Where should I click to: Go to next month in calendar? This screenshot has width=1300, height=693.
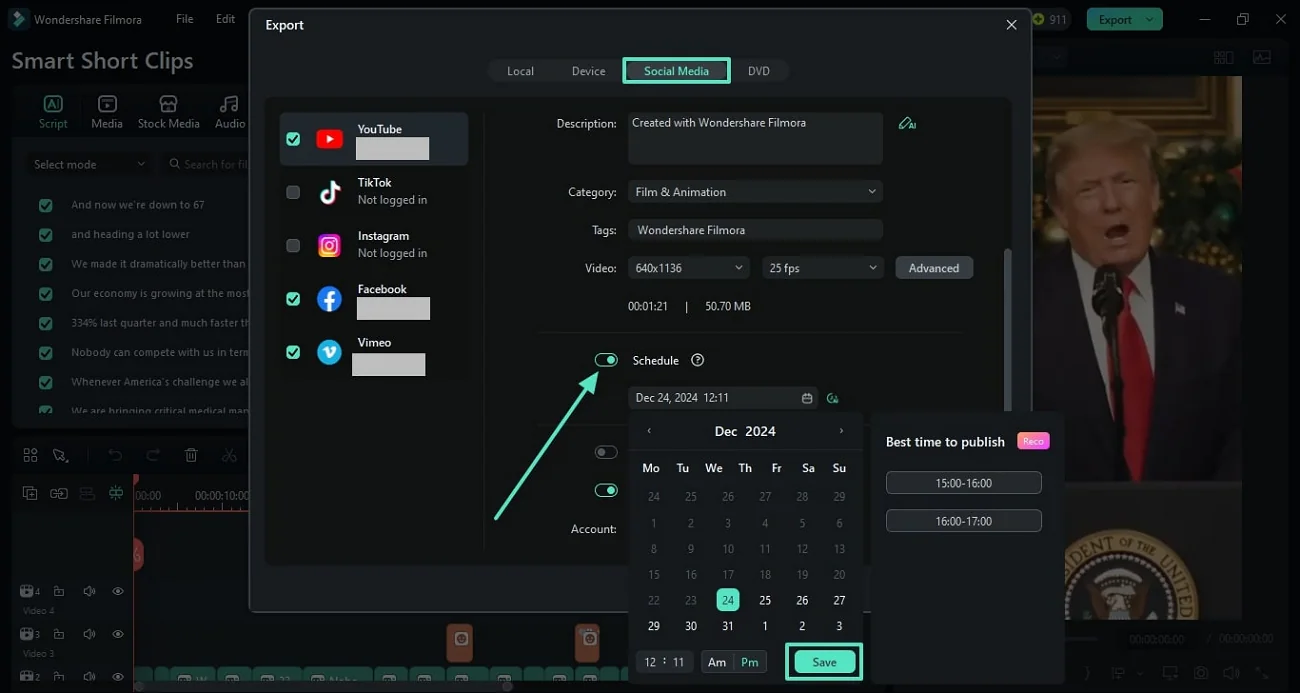point(841,431)
